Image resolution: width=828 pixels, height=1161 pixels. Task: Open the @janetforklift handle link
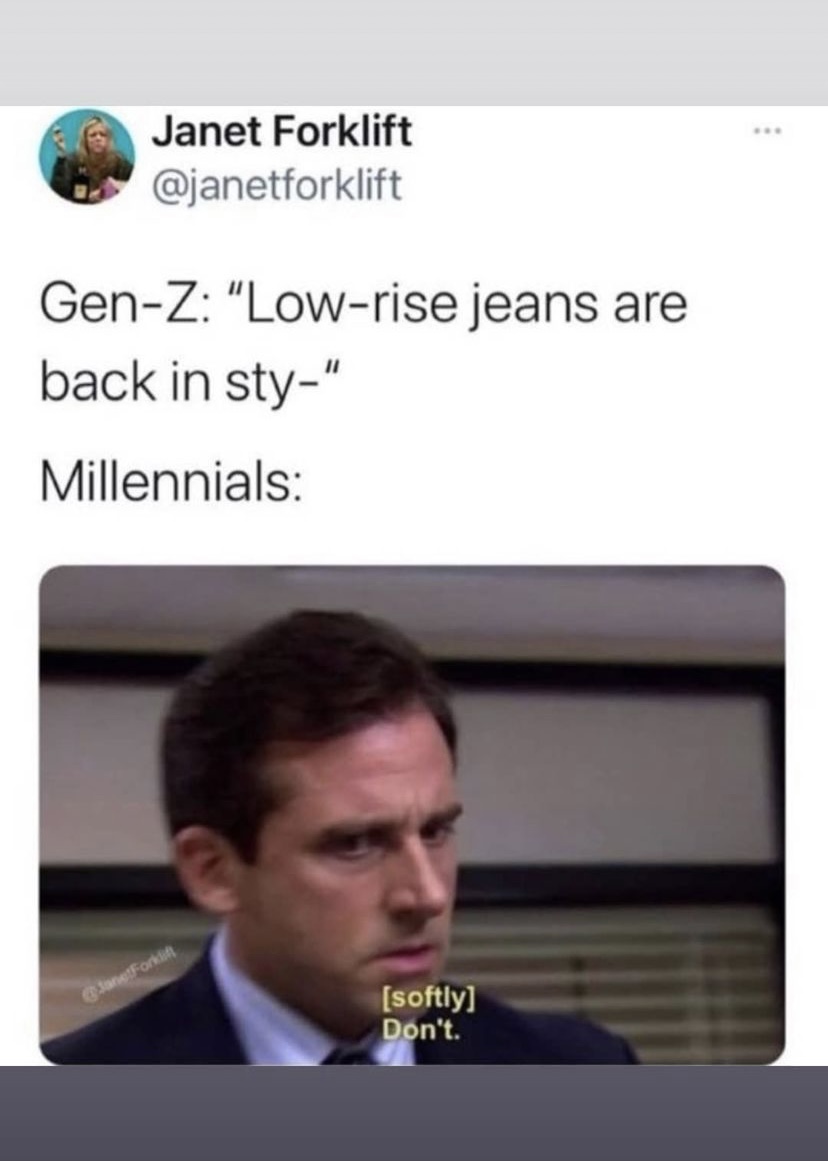pos(277,185)
